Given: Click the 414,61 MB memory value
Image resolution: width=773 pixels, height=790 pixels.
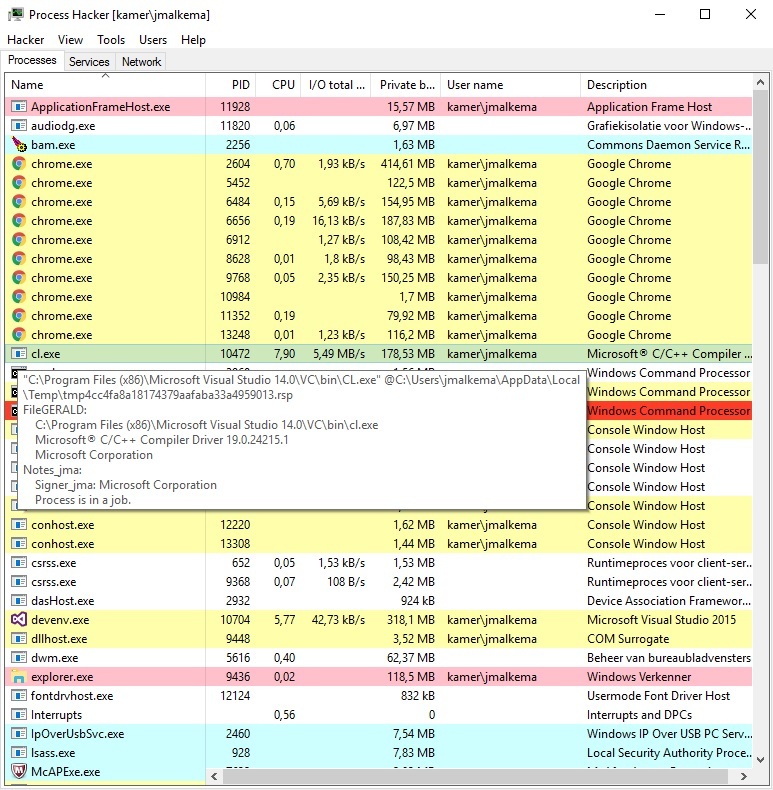Looking at the screenshot, I should pos(408,164).
